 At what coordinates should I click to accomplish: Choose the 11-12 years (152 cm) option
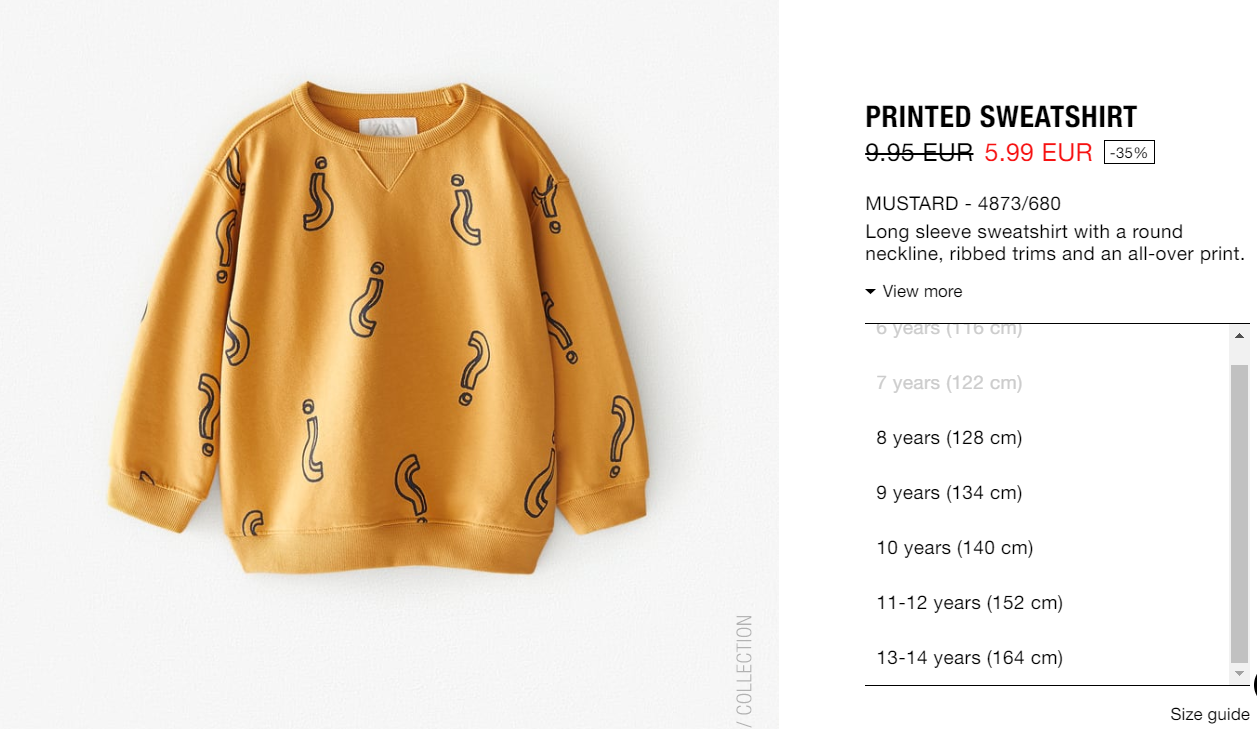tap(1048, 603)
